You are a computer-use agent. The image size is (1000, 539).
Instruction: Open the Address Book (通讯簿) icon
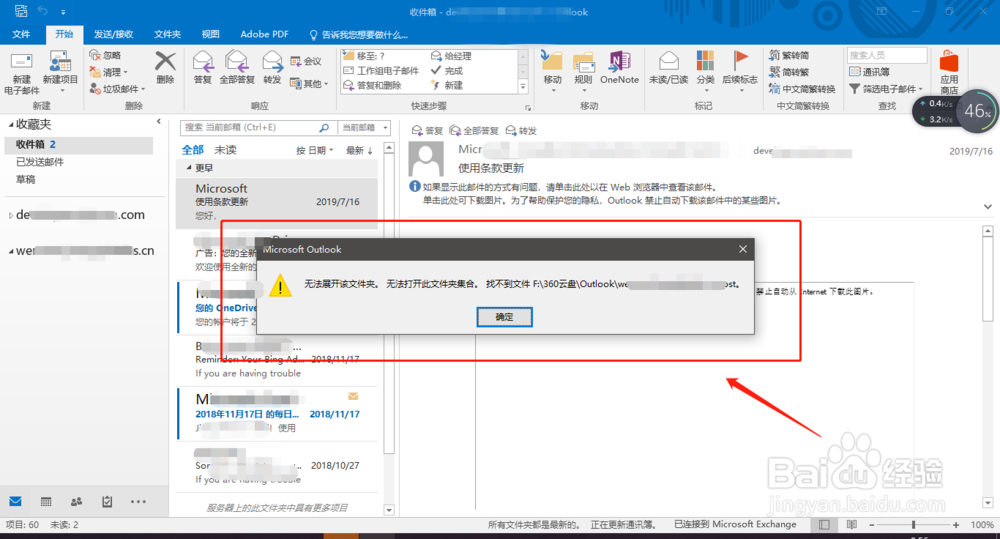[x=855, y=72]
